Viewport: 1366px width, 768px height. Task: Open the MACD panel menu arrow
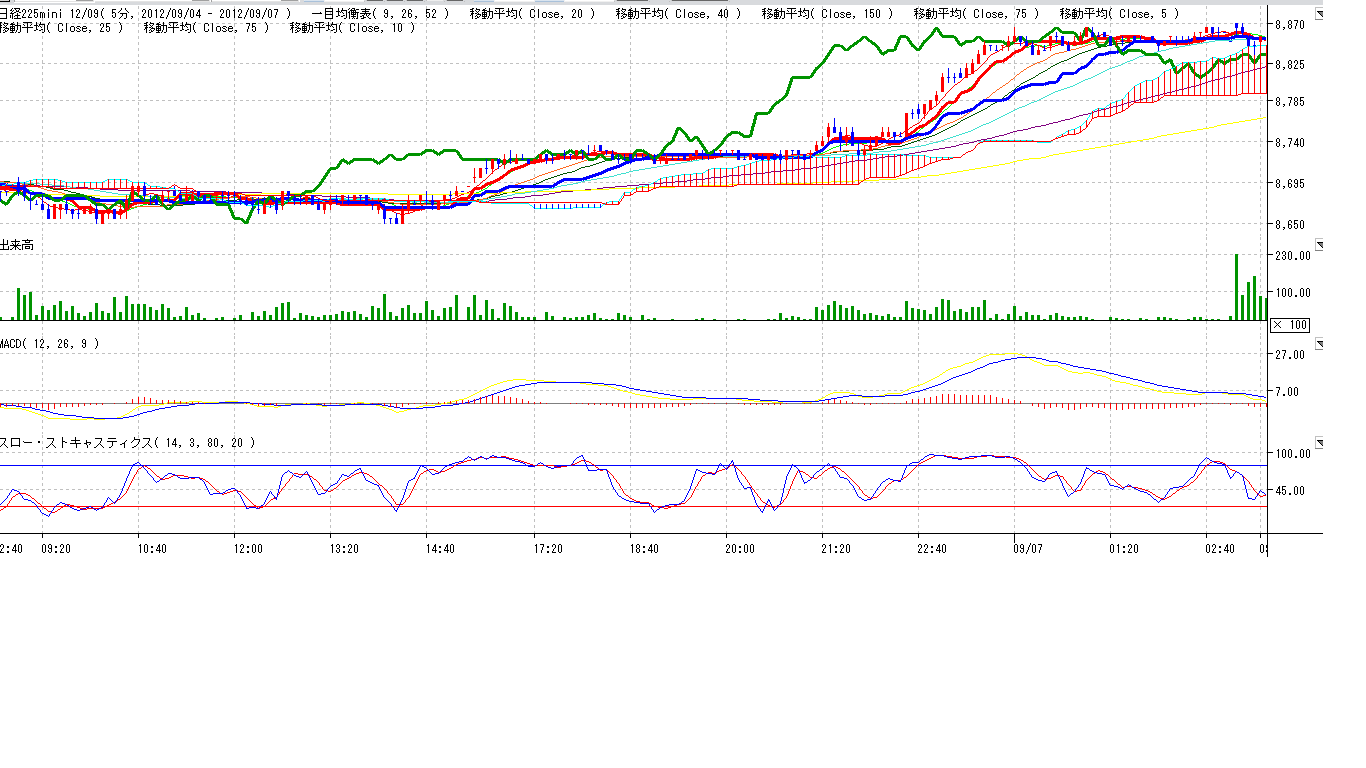(1319, 344)
